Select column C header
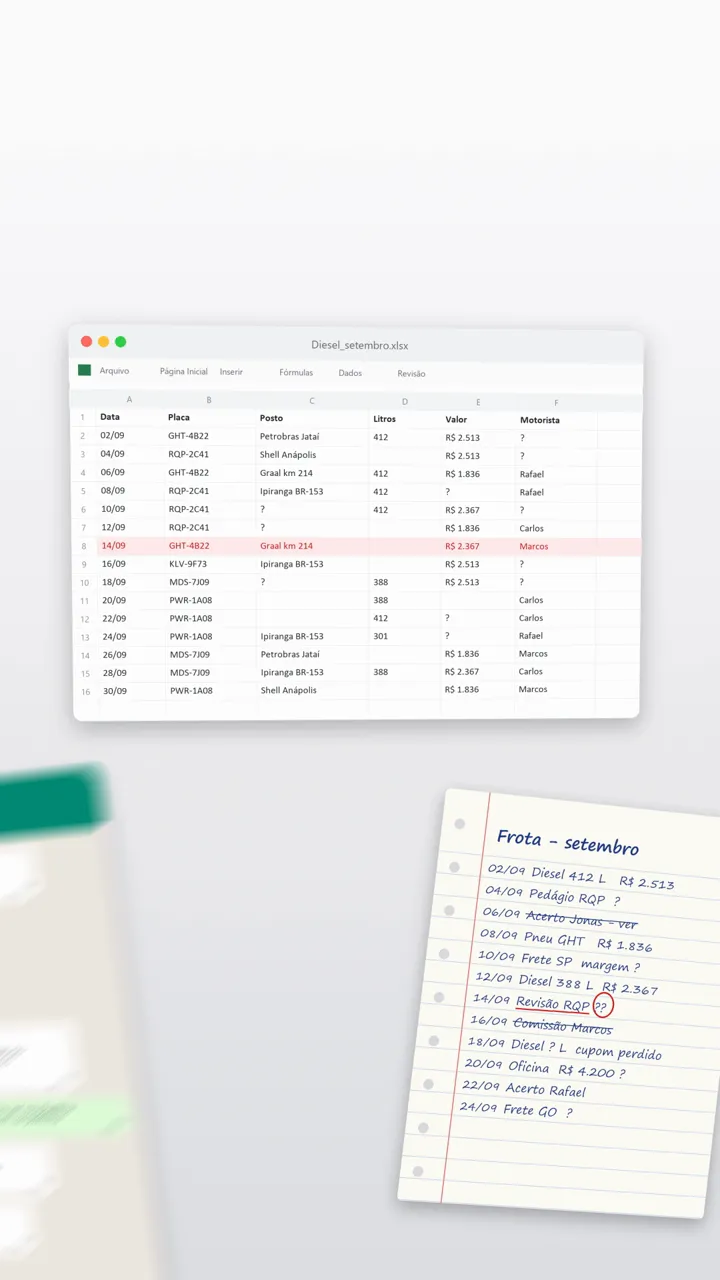This screenshot has height=1280, width=720. [x=312, y=401]
